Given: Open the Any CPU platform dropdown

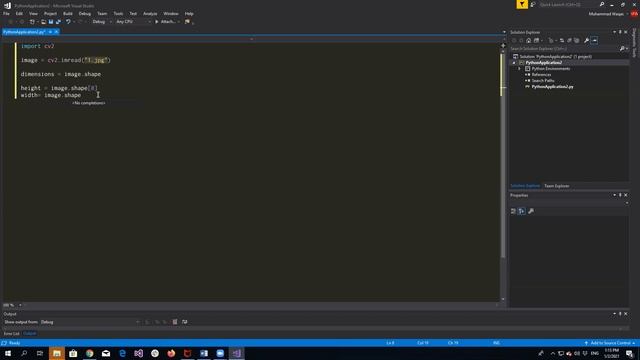Looking at the screenshot, I should [133, 22].
